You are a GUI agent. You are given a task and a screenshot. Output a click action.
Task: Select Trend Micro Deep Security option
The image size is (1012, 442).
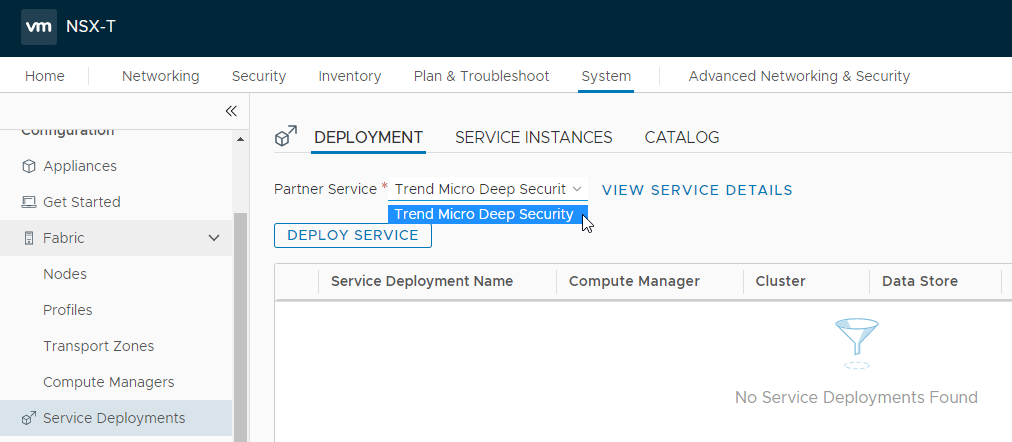pyautogui.click(x=484, y=214)
